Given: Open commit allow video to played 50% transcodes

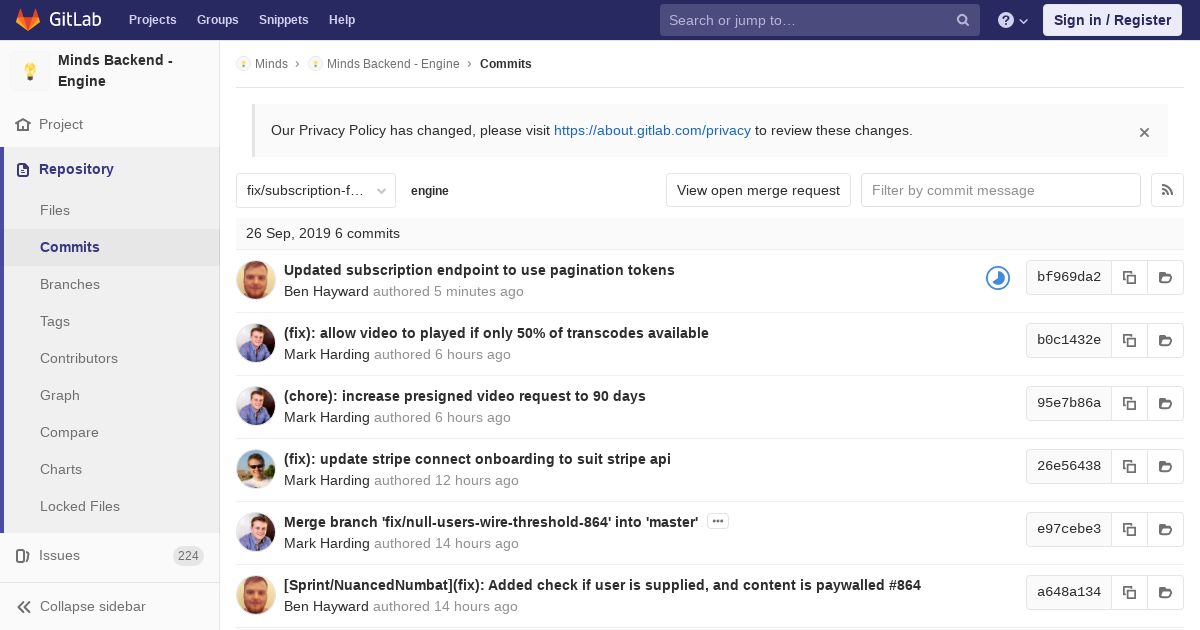Looking at the screenshot, I should [x=496, y=333].
